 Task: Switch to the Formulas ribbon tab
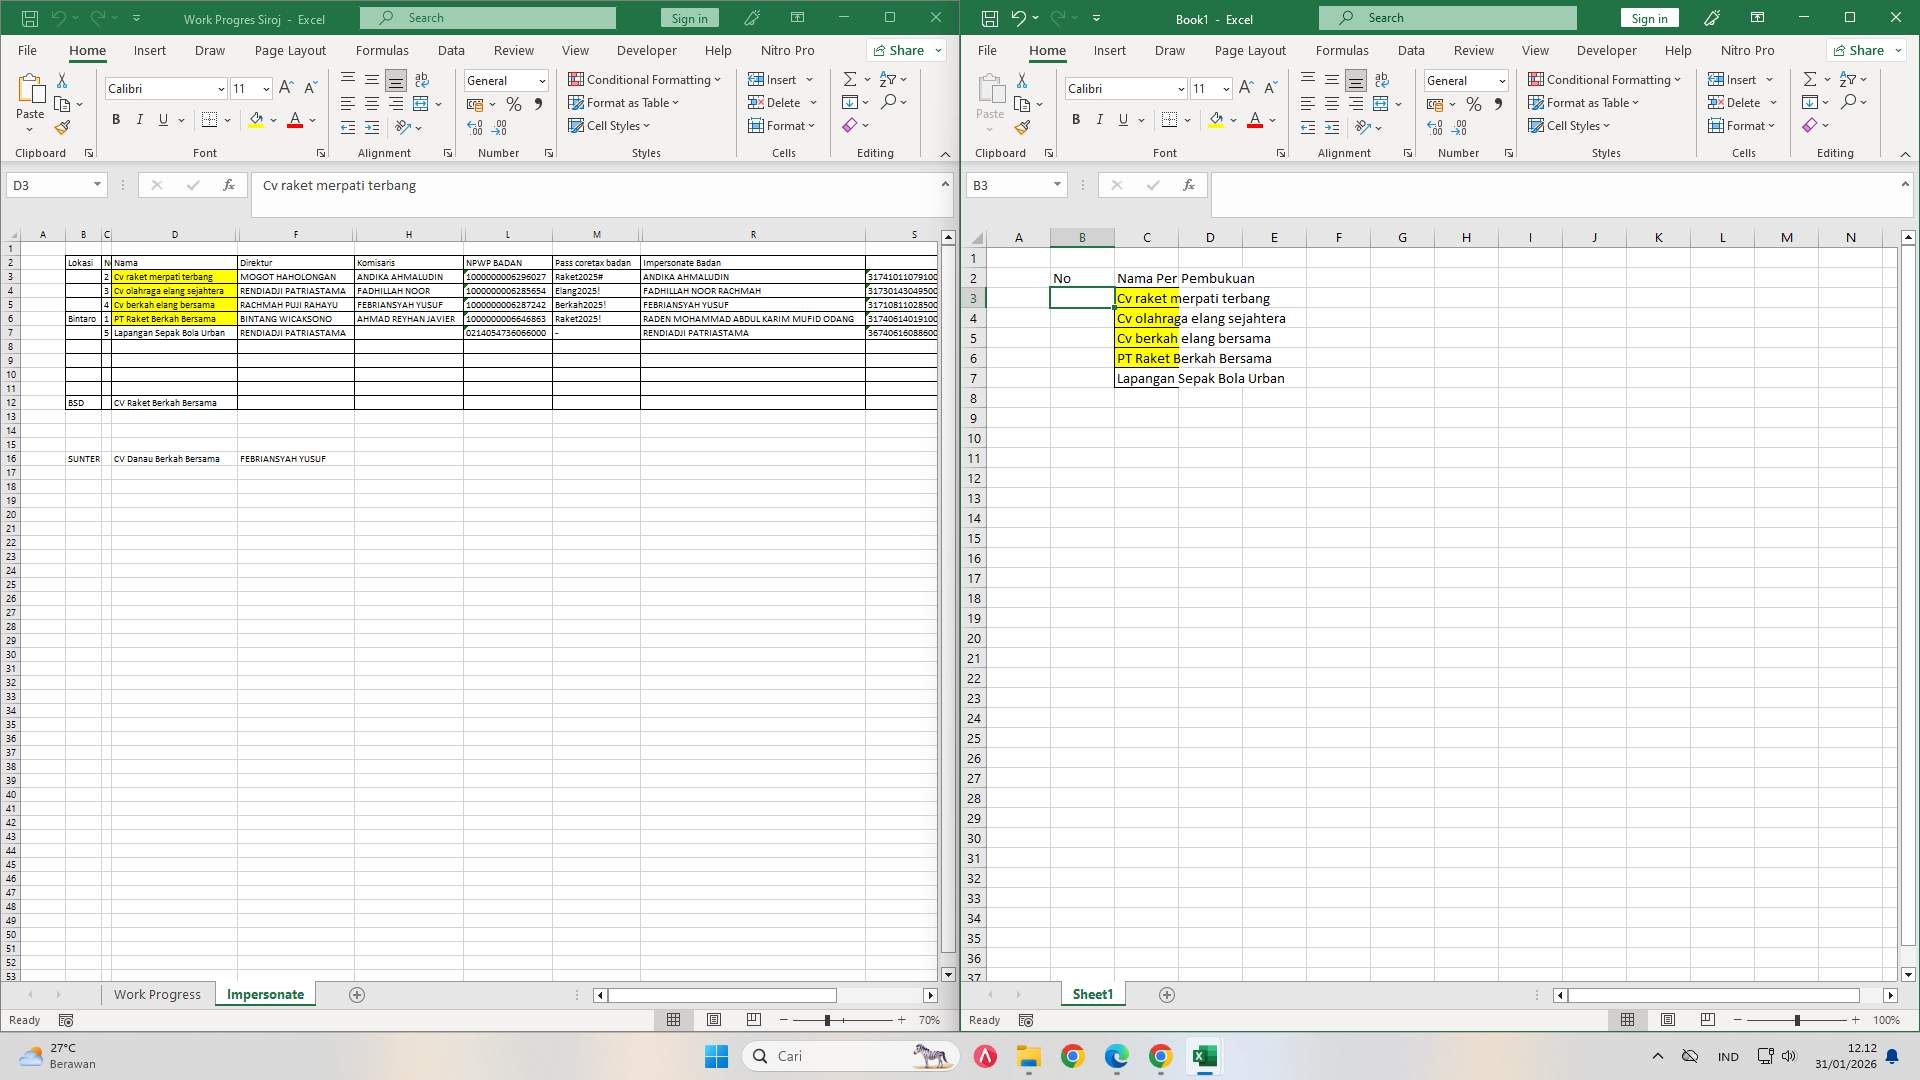383,50
